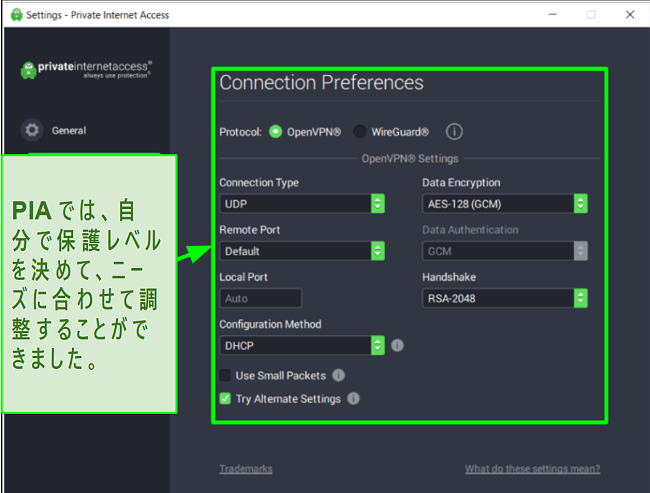This screenshot has height=493, width=650.
Task: Select the WireGuard protocol radio button
Action: click(x=359, y=132)
